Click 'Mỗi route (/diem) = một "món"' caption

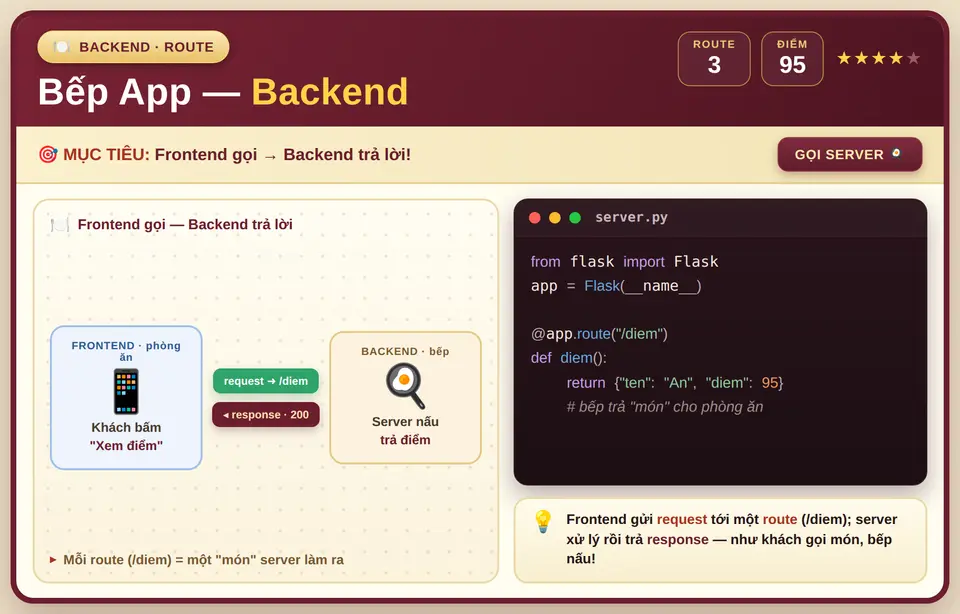(203, 560)
